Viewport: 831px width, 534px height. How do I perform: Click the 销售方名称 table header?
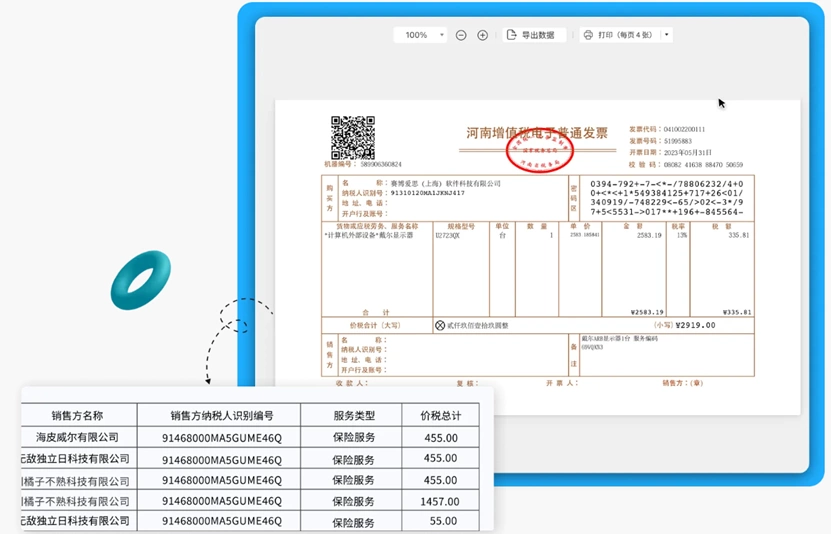[x=77, y=415]
